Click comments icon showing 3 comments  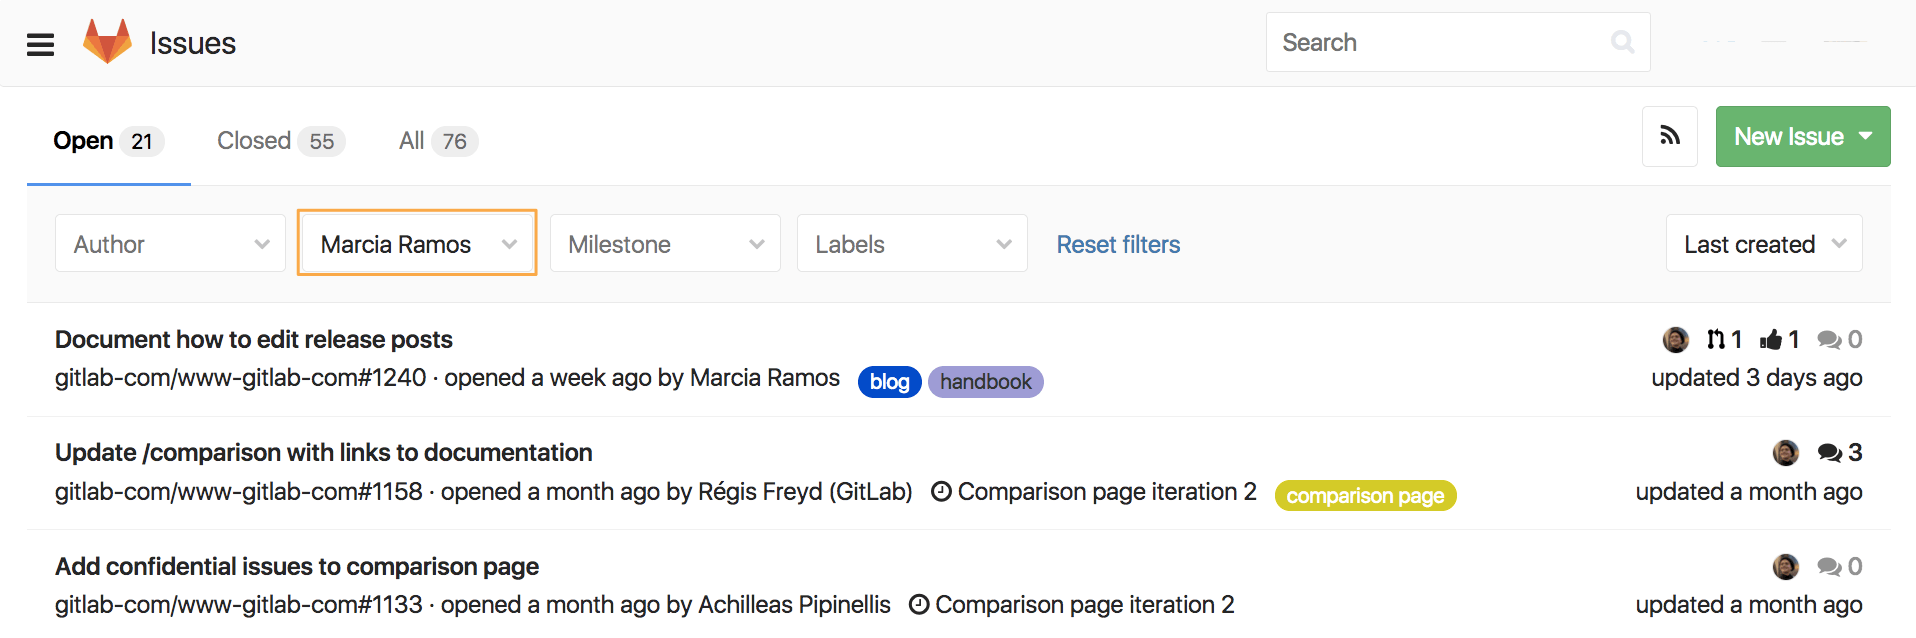tap(1829, 453)
